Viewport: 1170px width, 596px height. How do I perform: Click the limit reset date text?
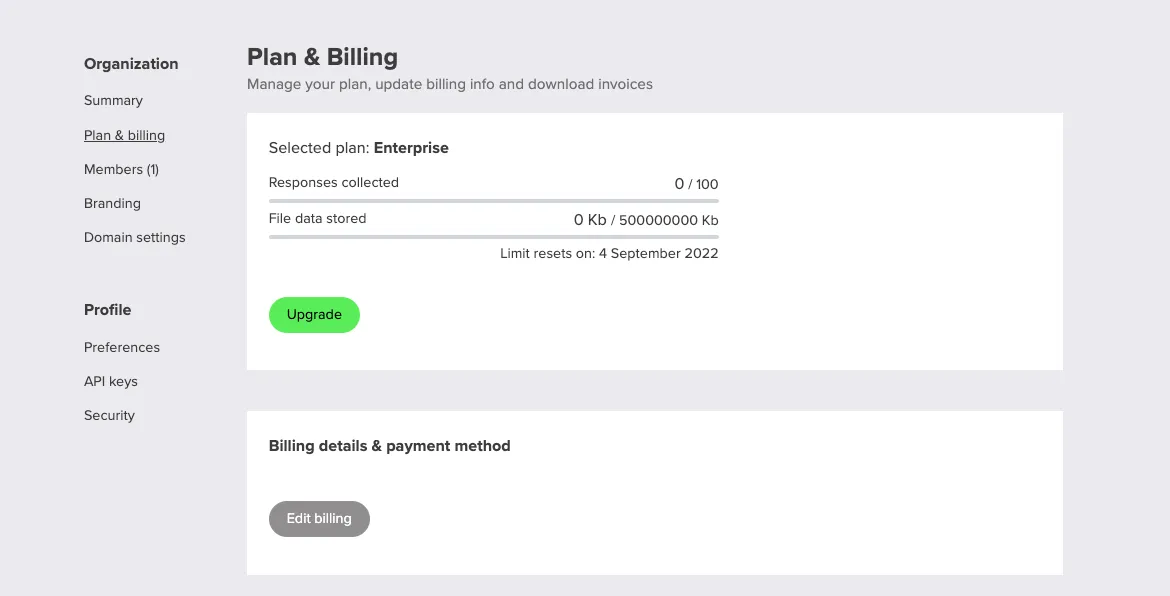tap(609, 253)
